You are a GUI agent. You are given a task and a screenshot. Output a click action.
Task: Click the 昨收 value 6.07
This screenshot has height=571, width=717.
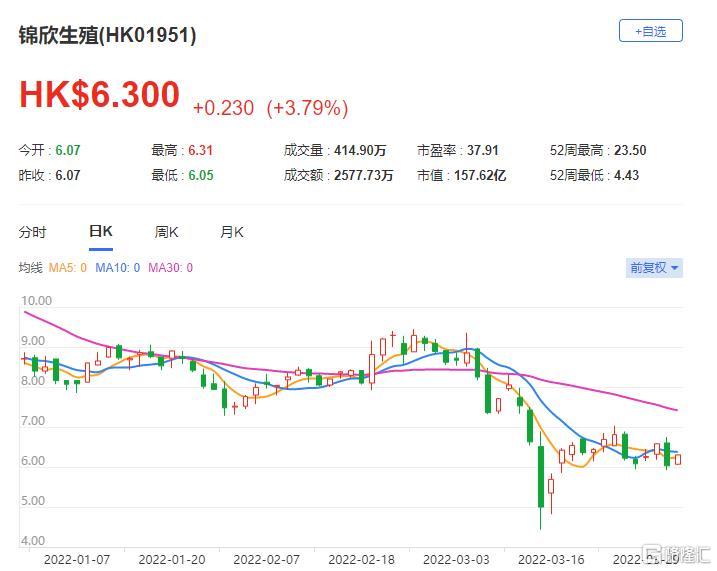pyautogui.click(x=68, y=175)
